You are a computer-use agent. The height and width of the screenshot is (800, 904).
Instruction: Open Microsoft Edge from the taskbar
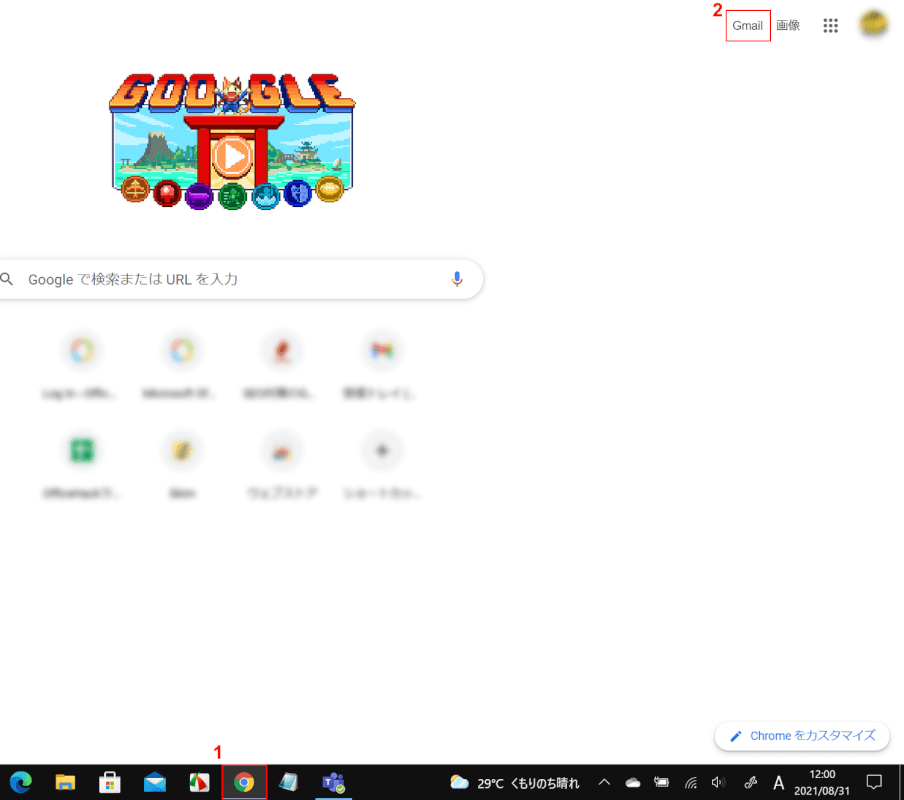[x=21, y=782]
